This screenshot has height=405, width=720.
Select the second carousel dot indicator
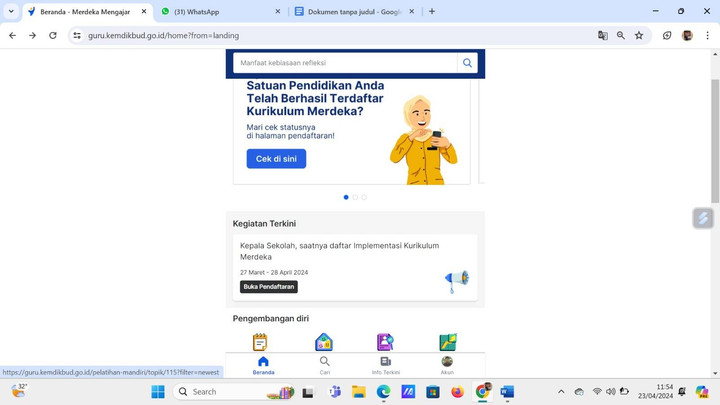pos(355,197)
